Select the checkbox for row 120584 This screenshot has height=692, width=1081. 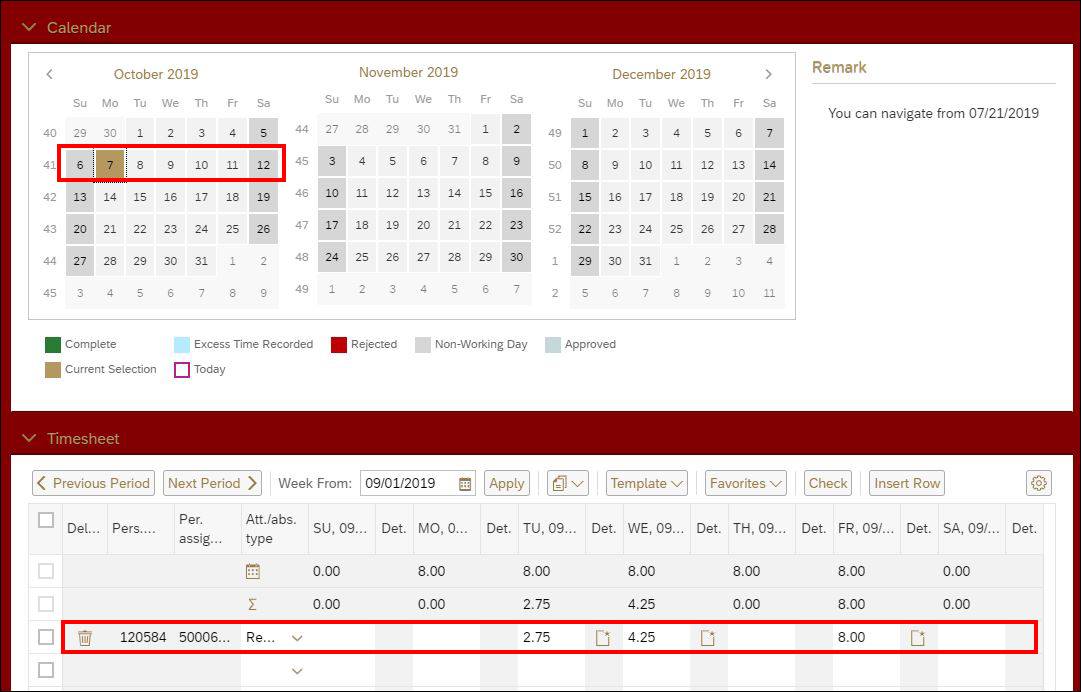[x=46, y=637]
